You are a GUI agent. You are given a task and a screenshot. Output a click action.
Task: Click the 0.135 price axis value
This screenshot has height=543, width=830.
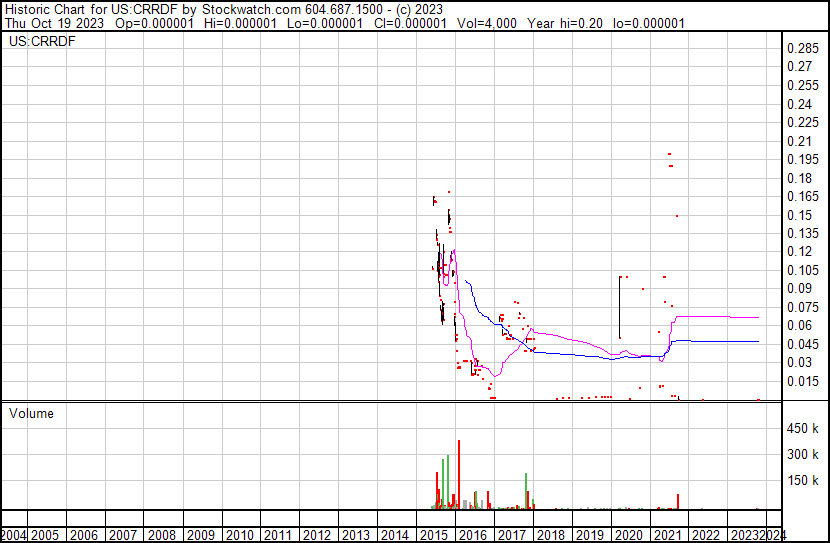click(x=803, y=233)
